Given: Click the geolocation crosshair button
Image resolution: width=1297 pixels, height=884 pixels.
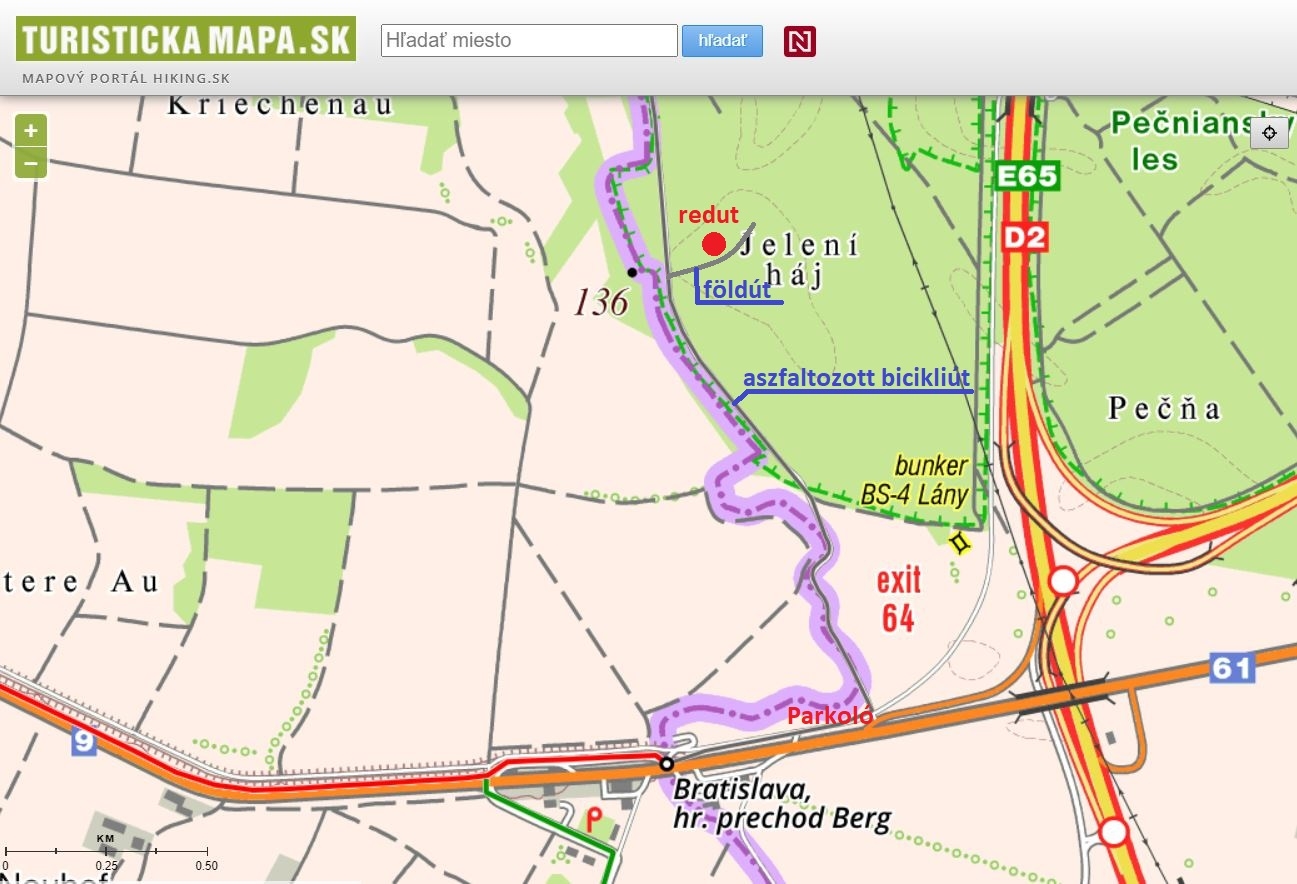Looking at the screenshot, I should 1269,133.
